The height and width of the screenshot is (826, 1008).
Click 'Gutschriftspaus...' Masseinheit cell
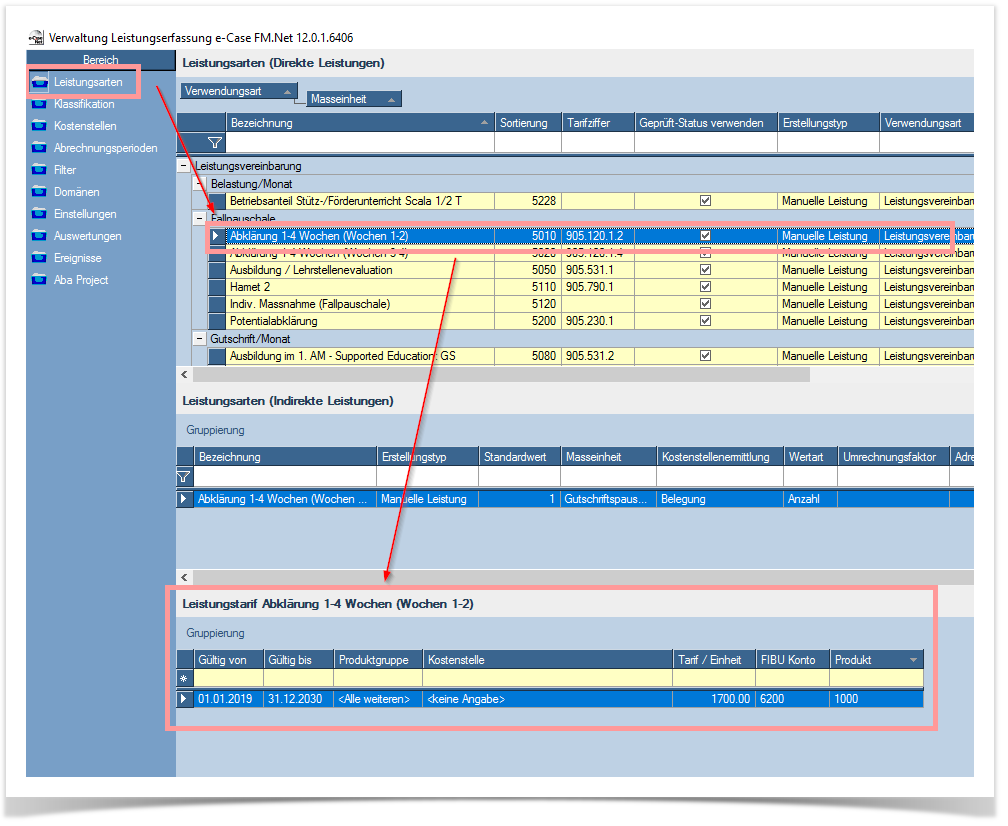tap(606, 499)
